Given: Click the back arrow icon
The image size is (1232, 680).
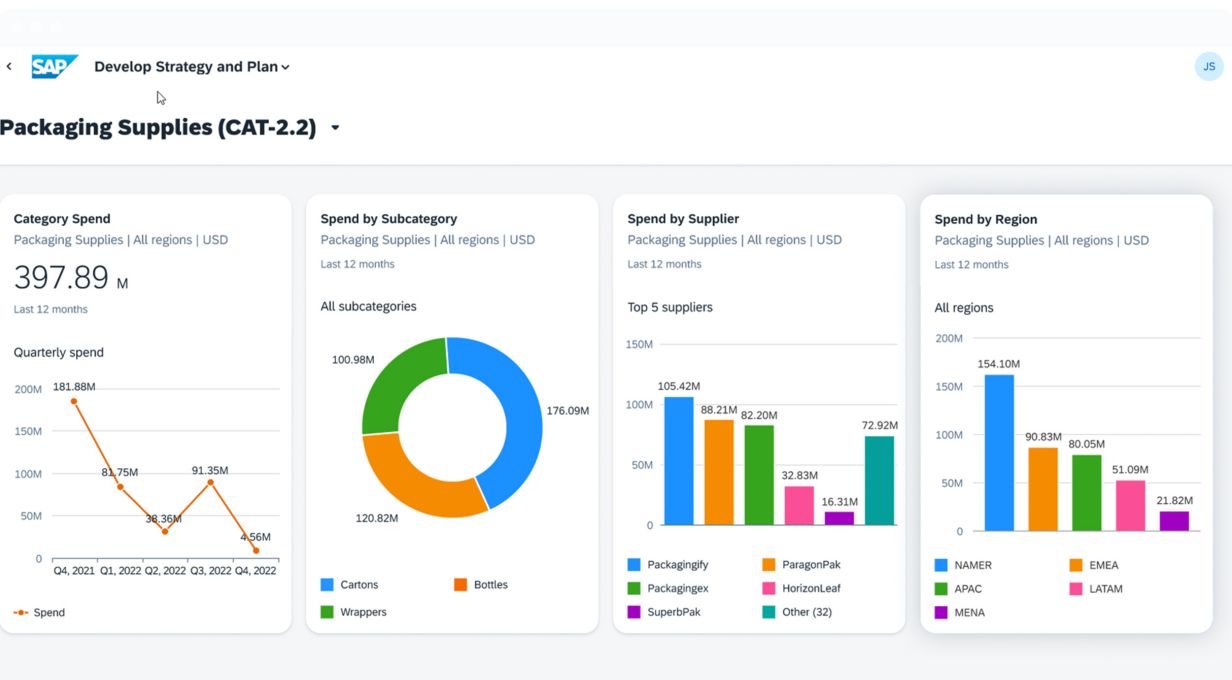Looking at the screenshot, I should pyautogui.click(x=9, y=67).
